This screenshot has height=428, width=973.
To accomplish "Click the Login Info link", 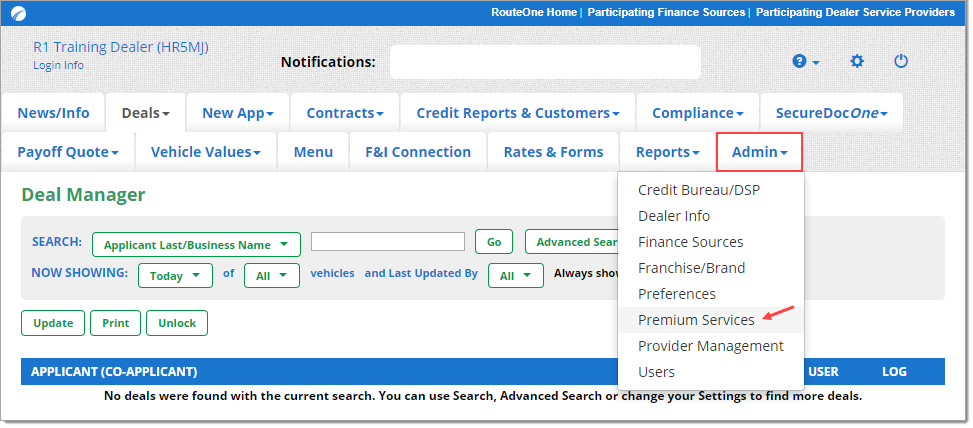I will coord(58,65).
